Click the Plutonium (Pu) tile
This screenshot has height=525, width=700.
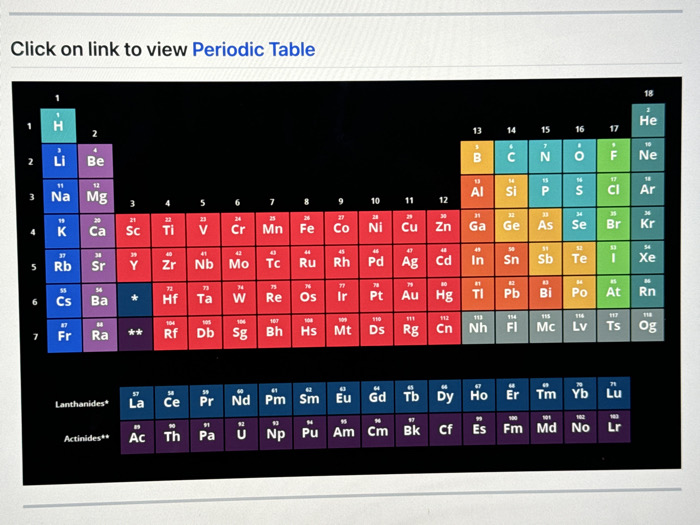pyautogui.click(x=310, y=433)
